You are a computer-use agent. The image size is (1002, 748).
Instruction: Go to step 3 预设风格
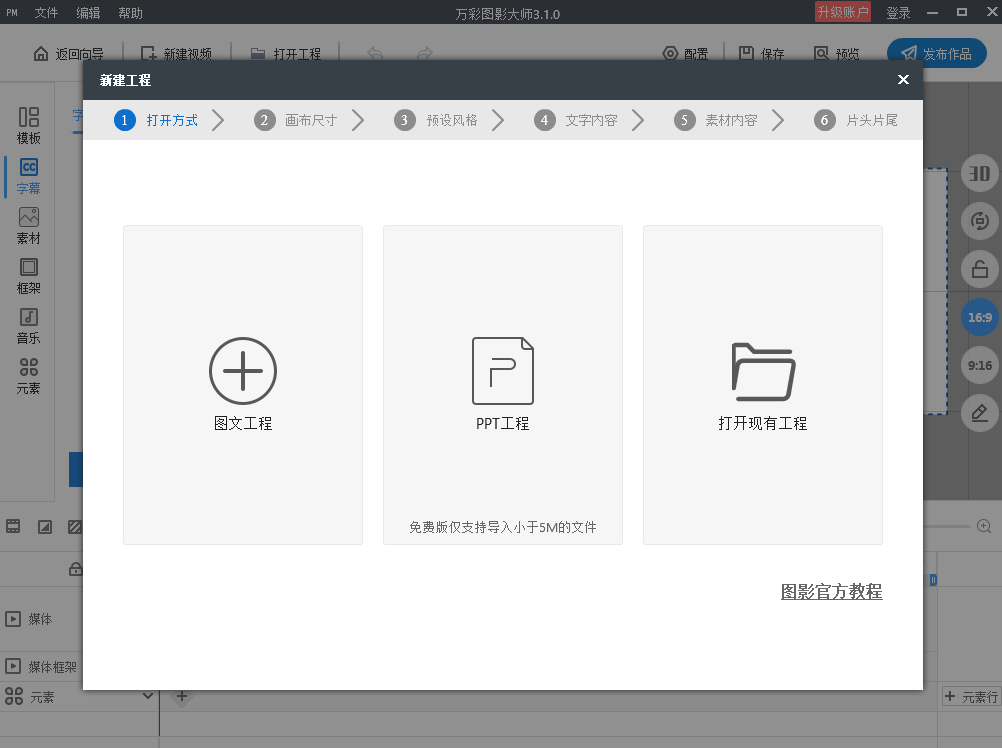[436, 120]
